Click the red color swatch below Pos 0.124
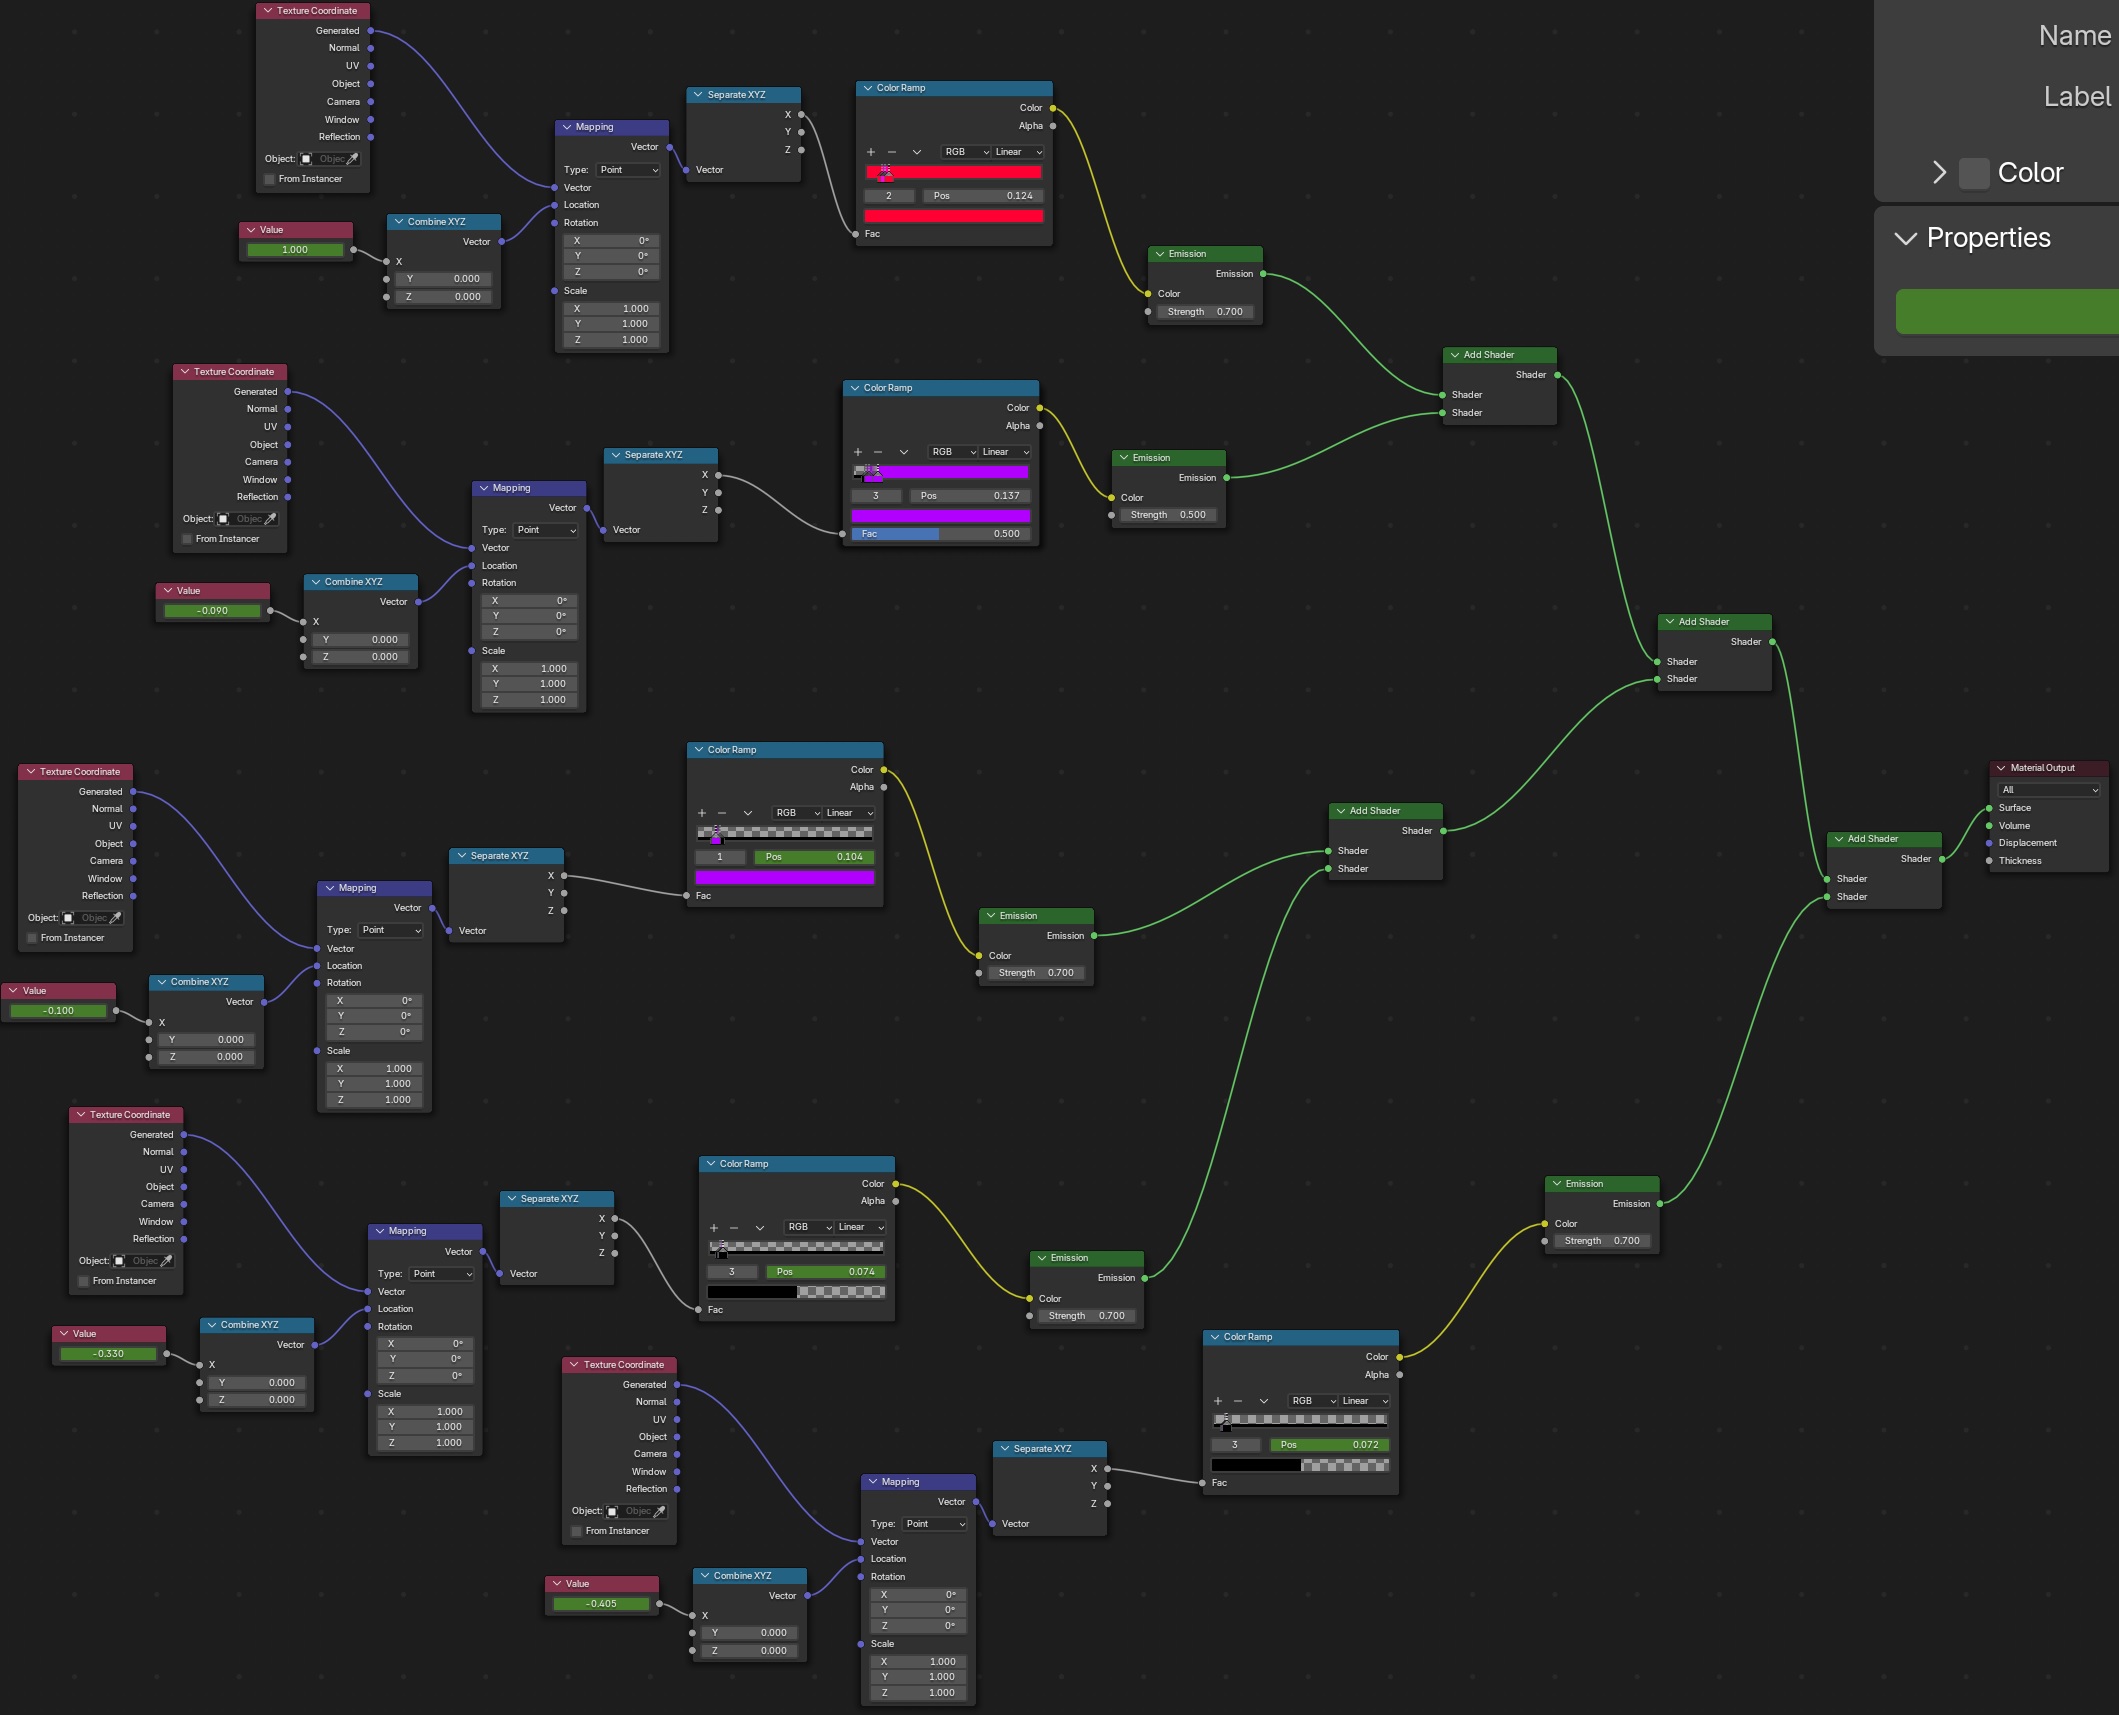The image size is (2119, 1715). pos(953,216)
